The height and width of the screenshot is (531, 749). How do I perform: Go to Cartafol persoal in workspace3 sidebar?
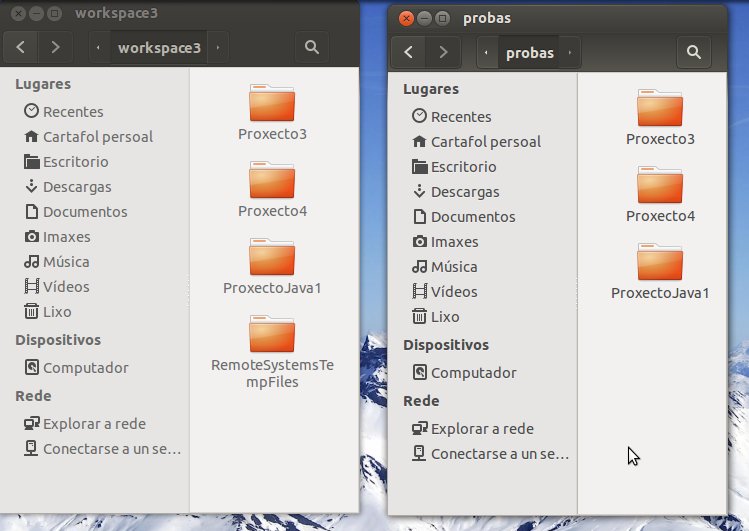pyautogui.click(x=88, y=137)
